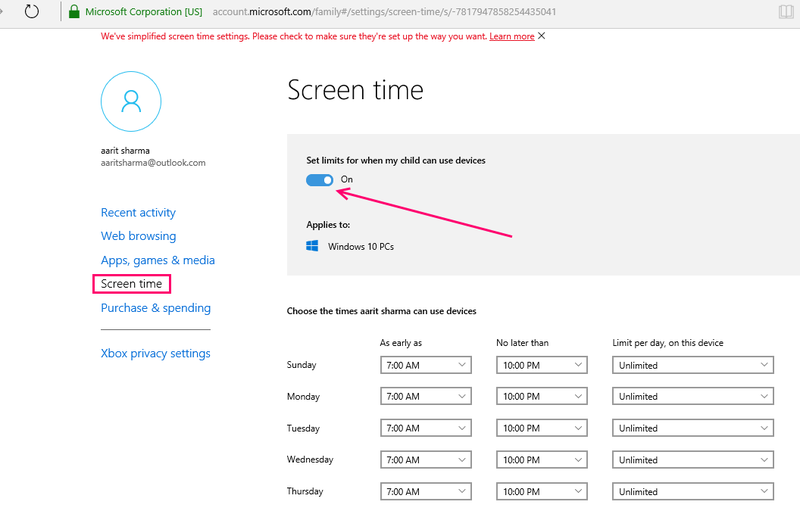
Task: Expand Sunday As early as dropdown
Action: pos(426,365)
